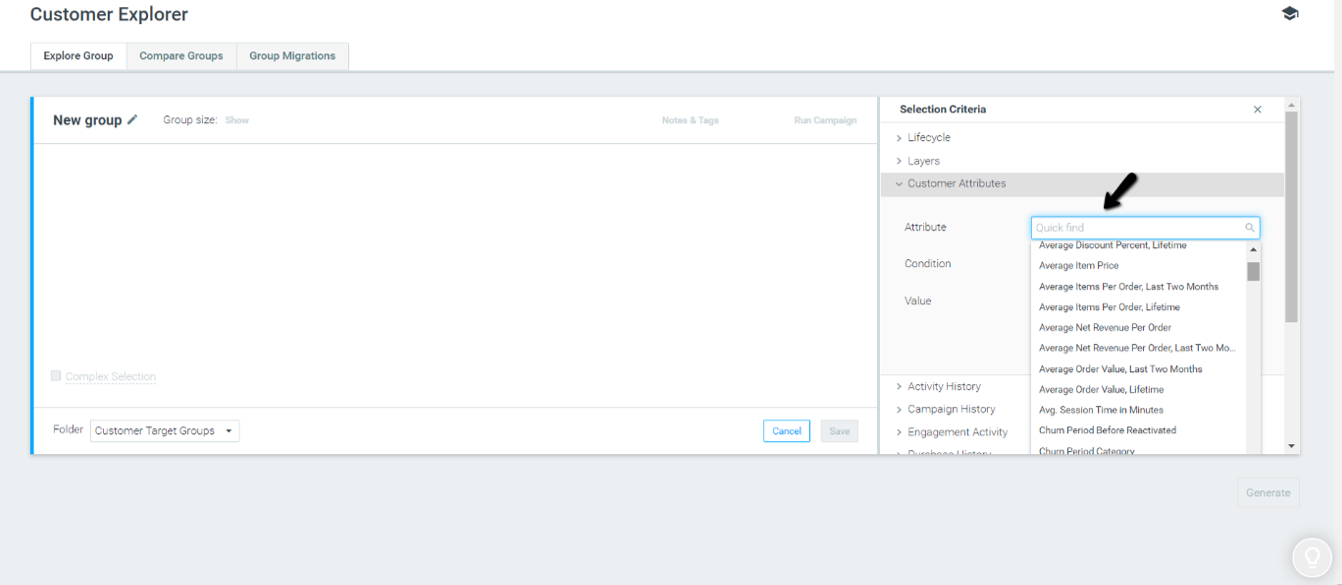Open the Customer Target Groups folder dropdown

[165, 431]
